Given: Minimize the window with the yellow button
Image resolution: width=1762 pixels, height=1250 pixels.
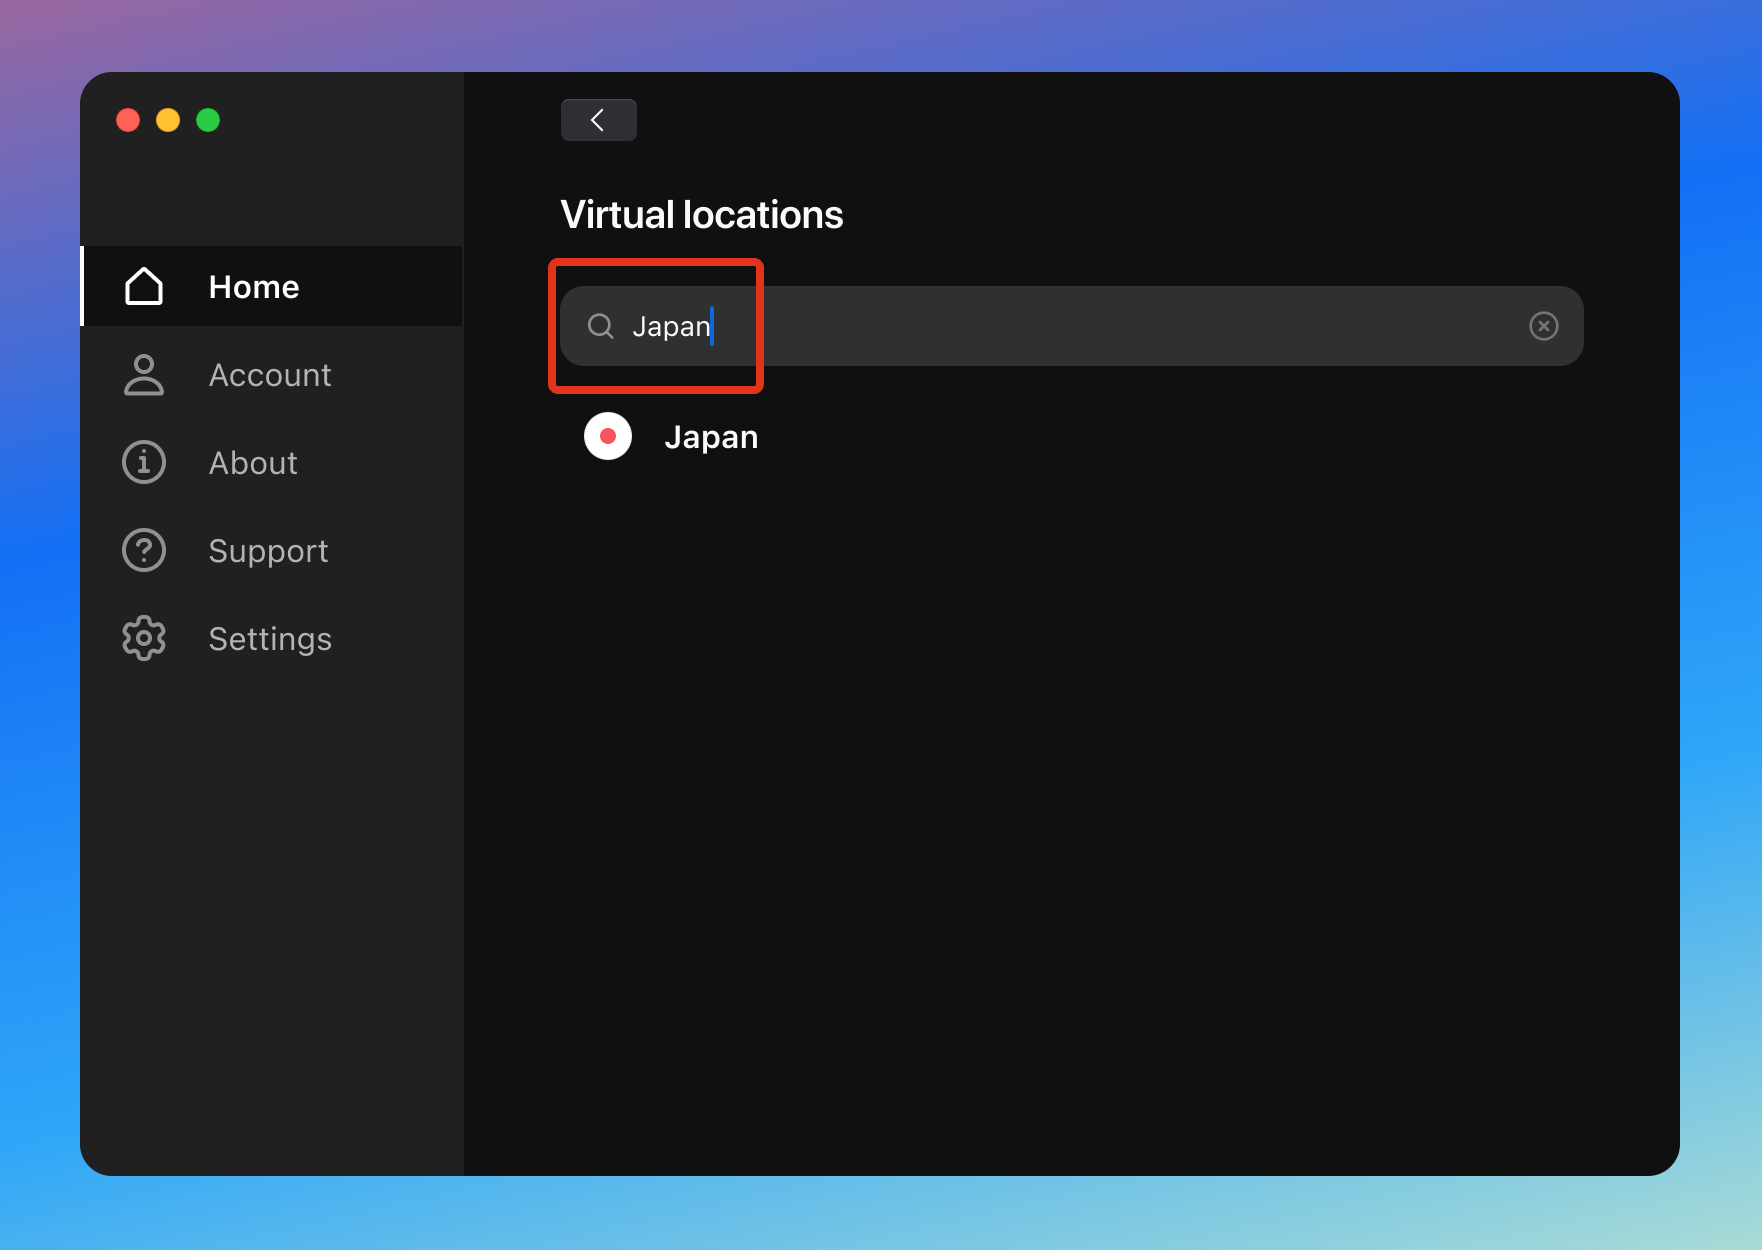Looking at the screenshot, I should [x=168, y=120].
